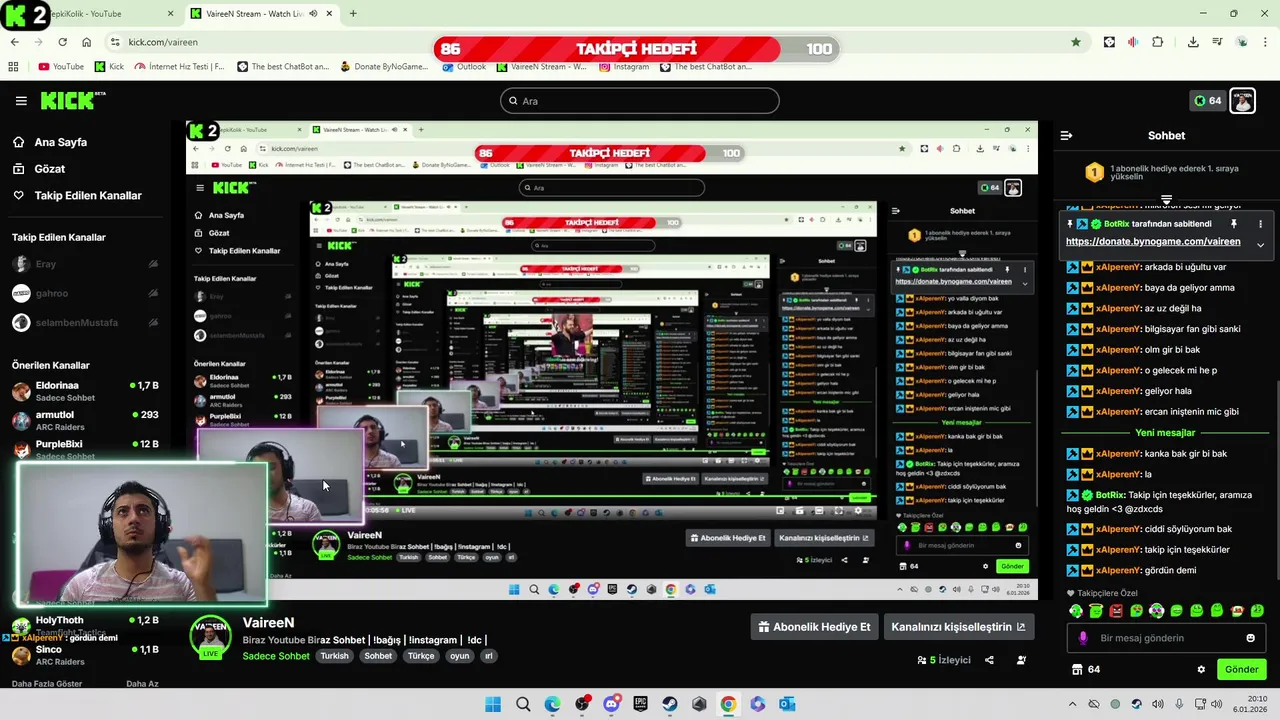Collapse with Daha Az in sidebar
Viewport: 1280px width, 720px height.
(x=142, y=684)
